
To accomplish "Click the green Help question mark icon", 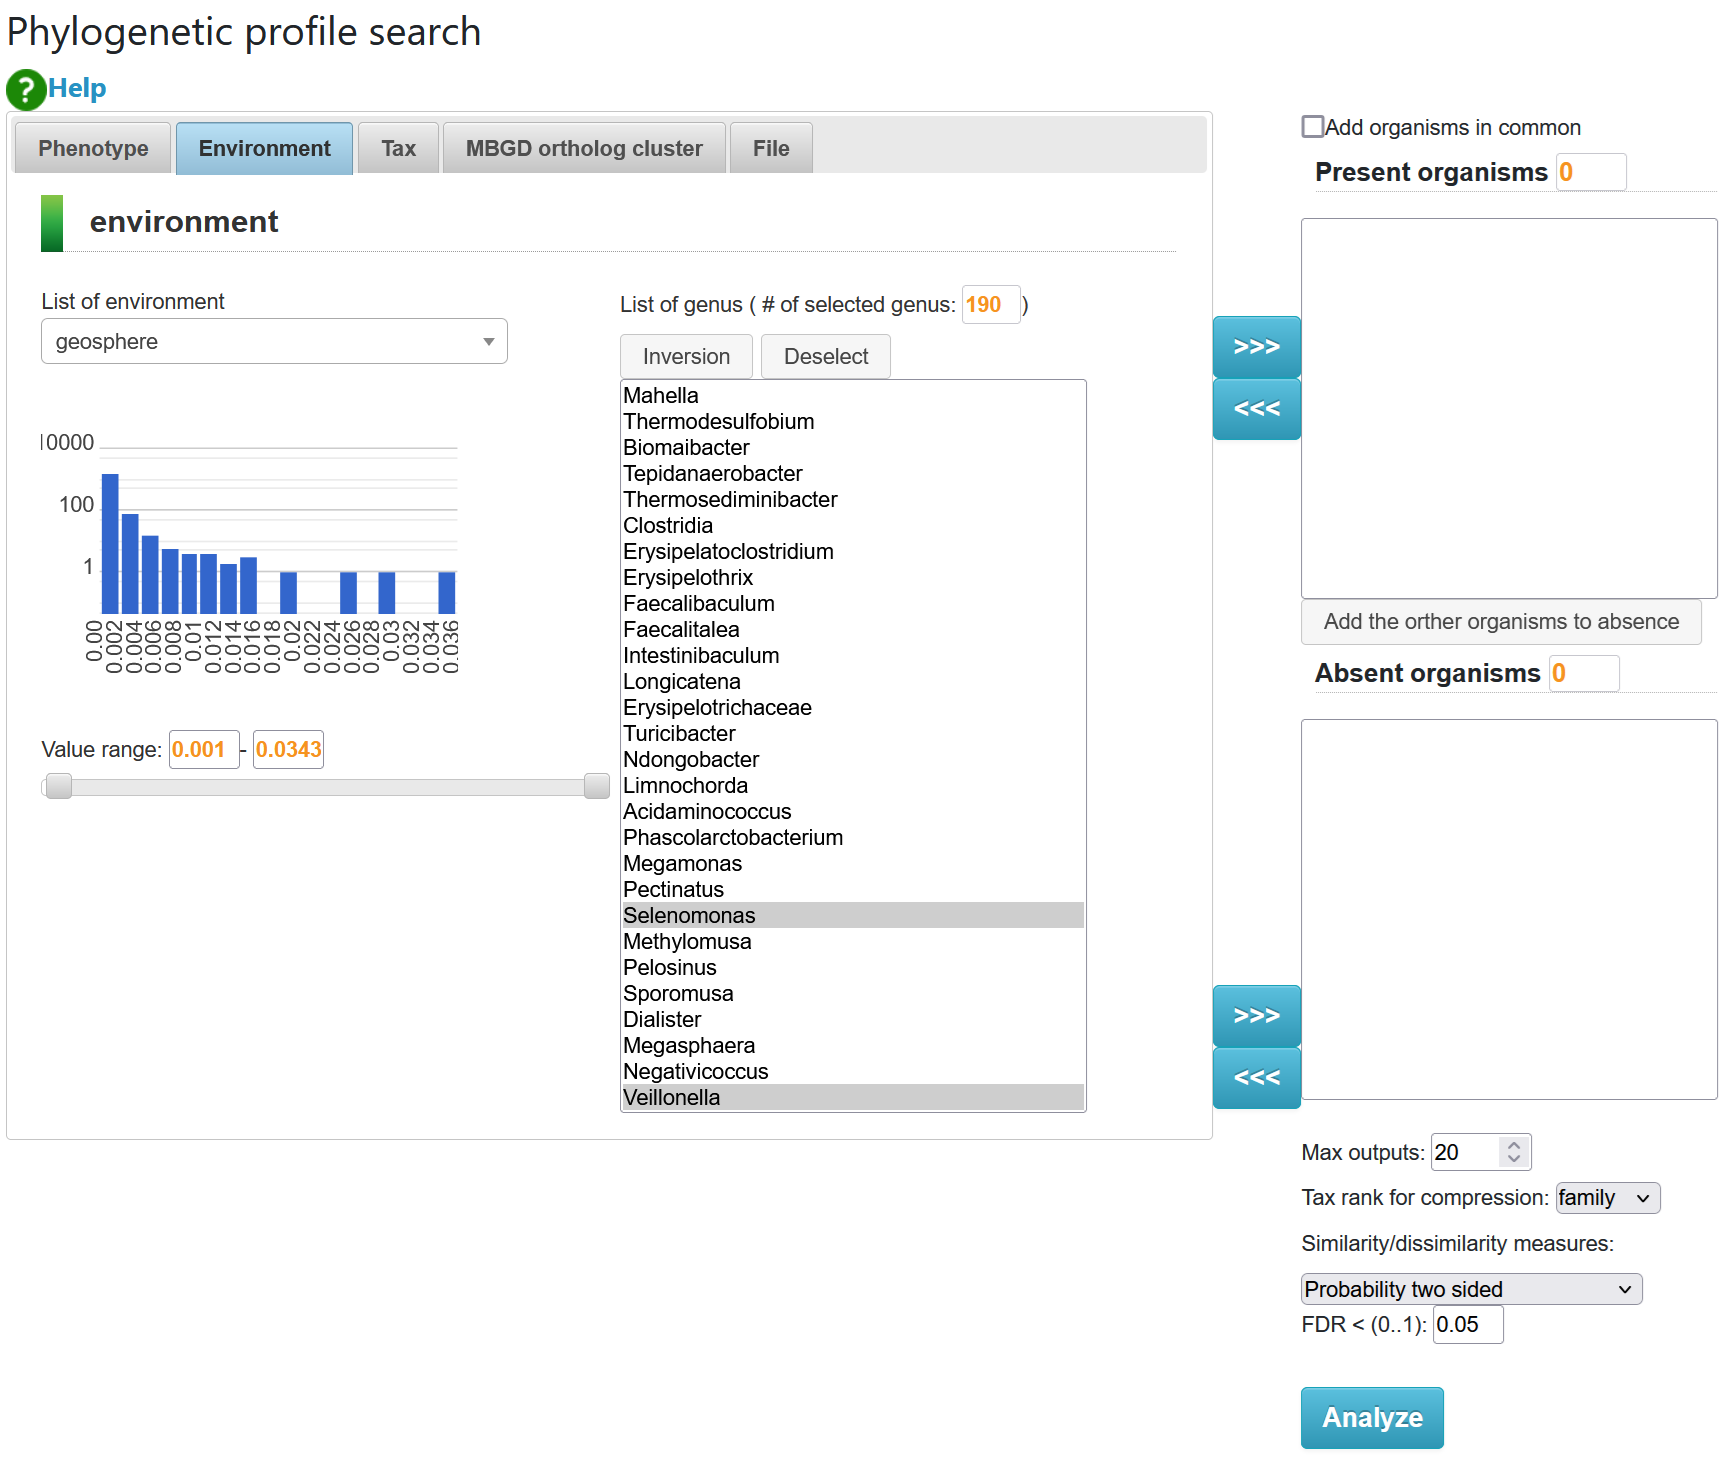I will point(26,89).
